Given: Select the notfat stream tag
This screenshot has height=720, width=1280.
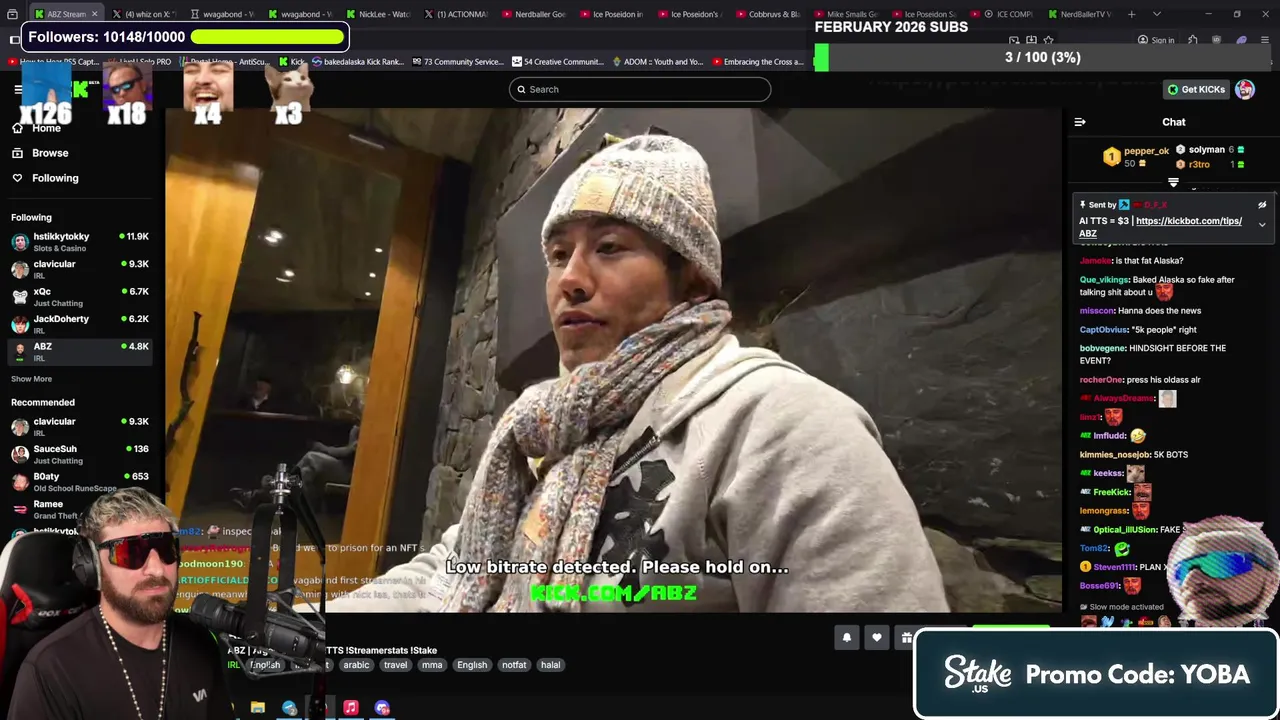Looking at the screenshot, I should [514, 665].
